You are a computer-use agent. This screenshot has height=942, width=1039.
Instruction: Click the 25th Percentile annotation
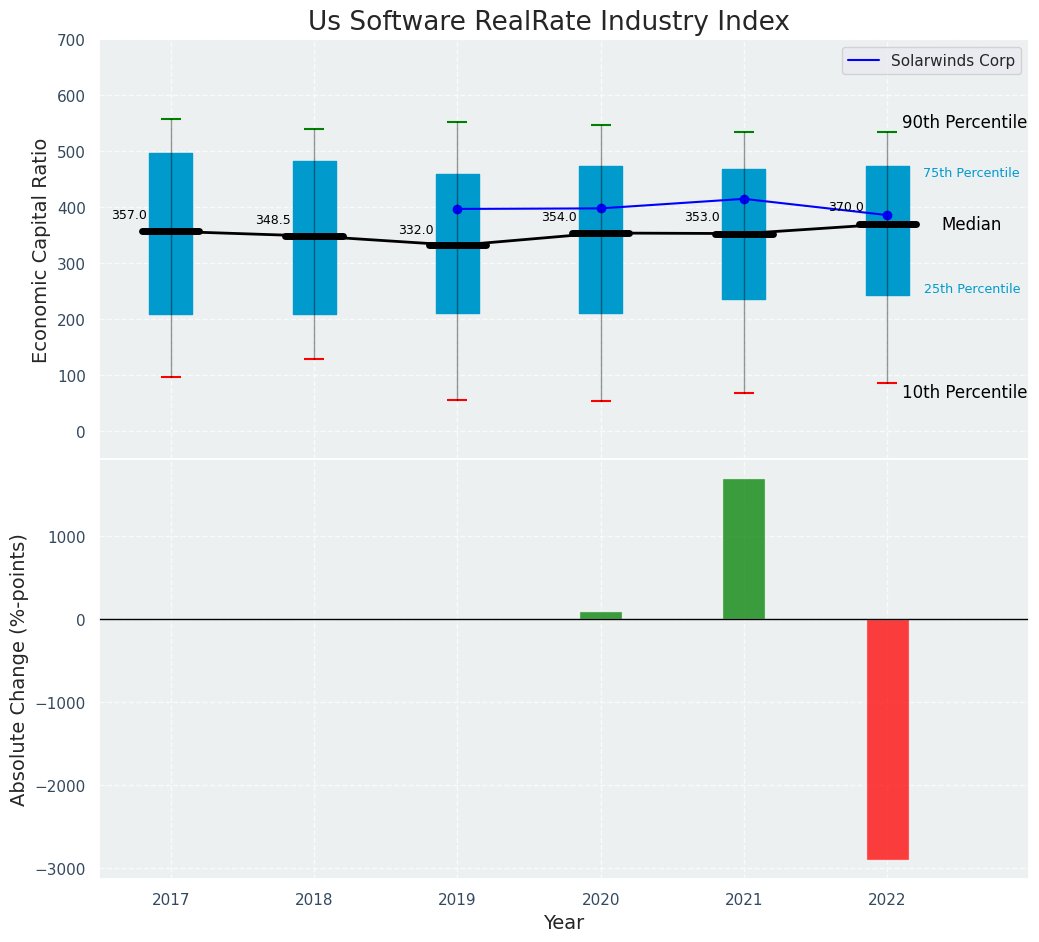click(x=971, y=289)
